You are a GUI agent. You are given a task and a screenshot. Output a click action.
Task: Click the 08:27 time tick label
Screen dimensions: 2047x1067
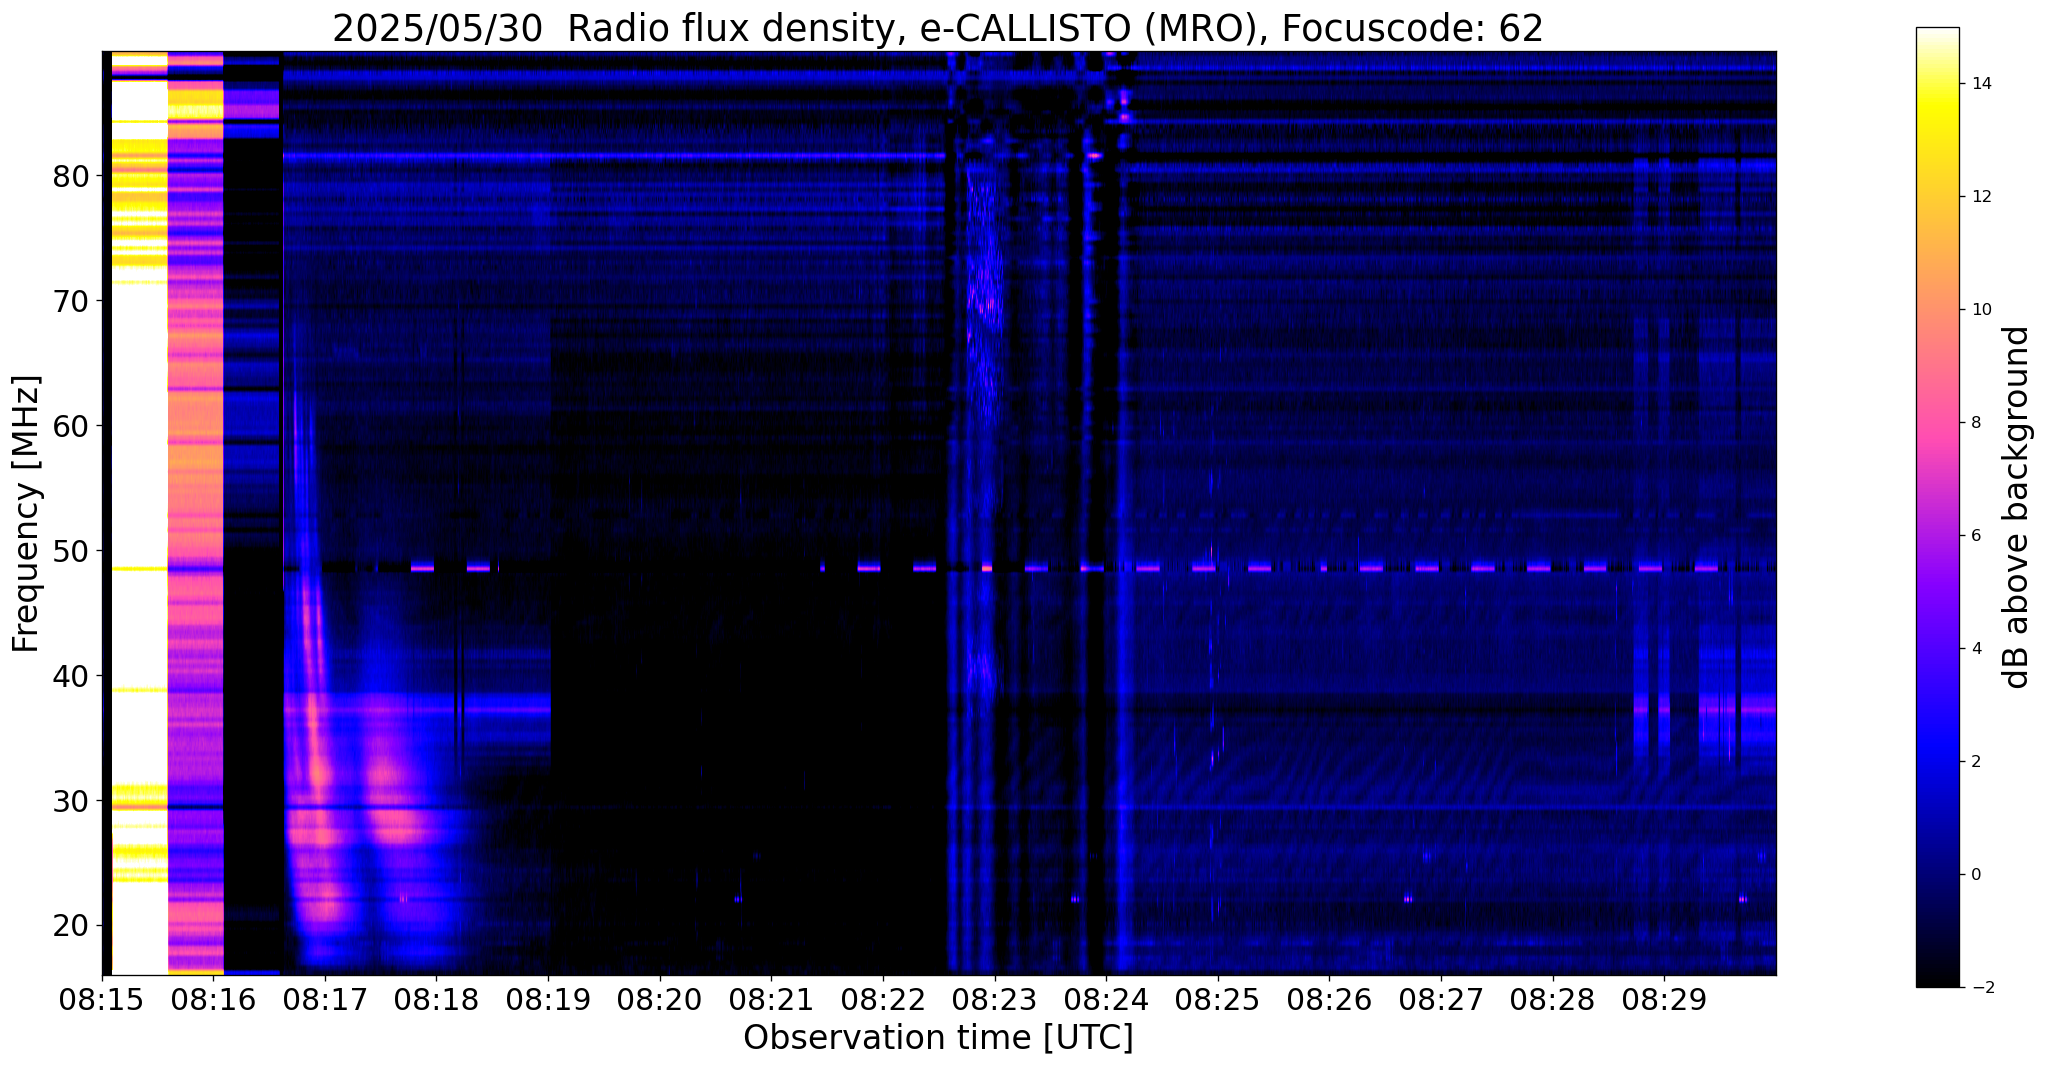[1441, 999]
